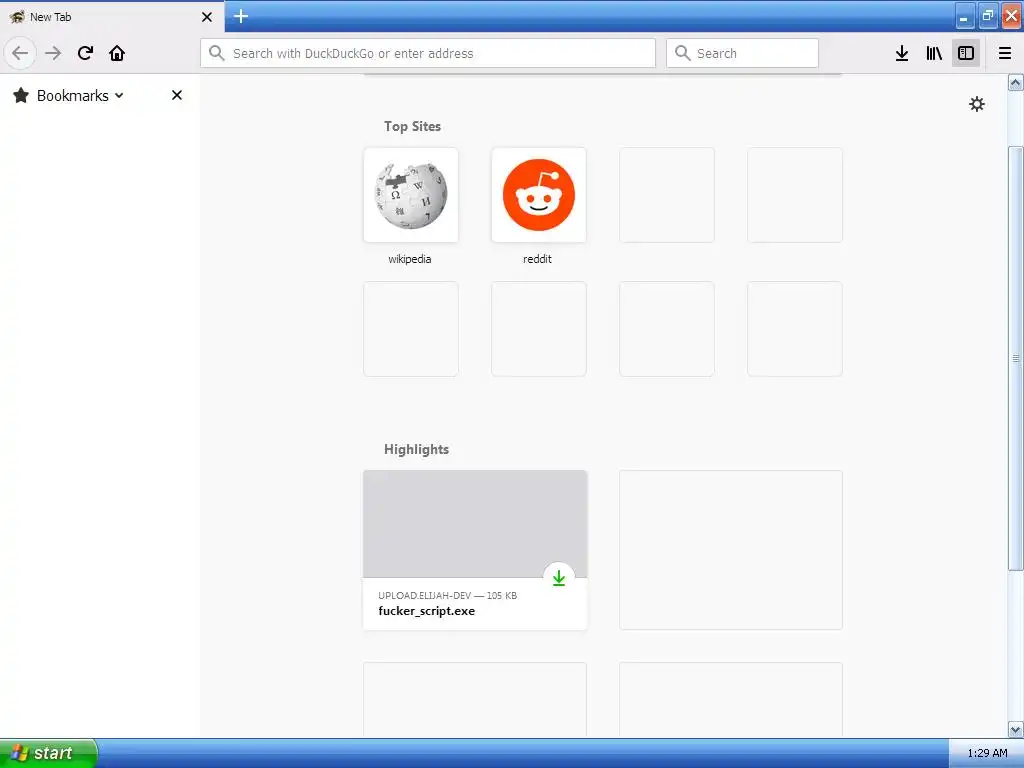The width and height of the screenshot is (1024, 768).
Task: Click the Top Sites heading
Action: [412, 126]
